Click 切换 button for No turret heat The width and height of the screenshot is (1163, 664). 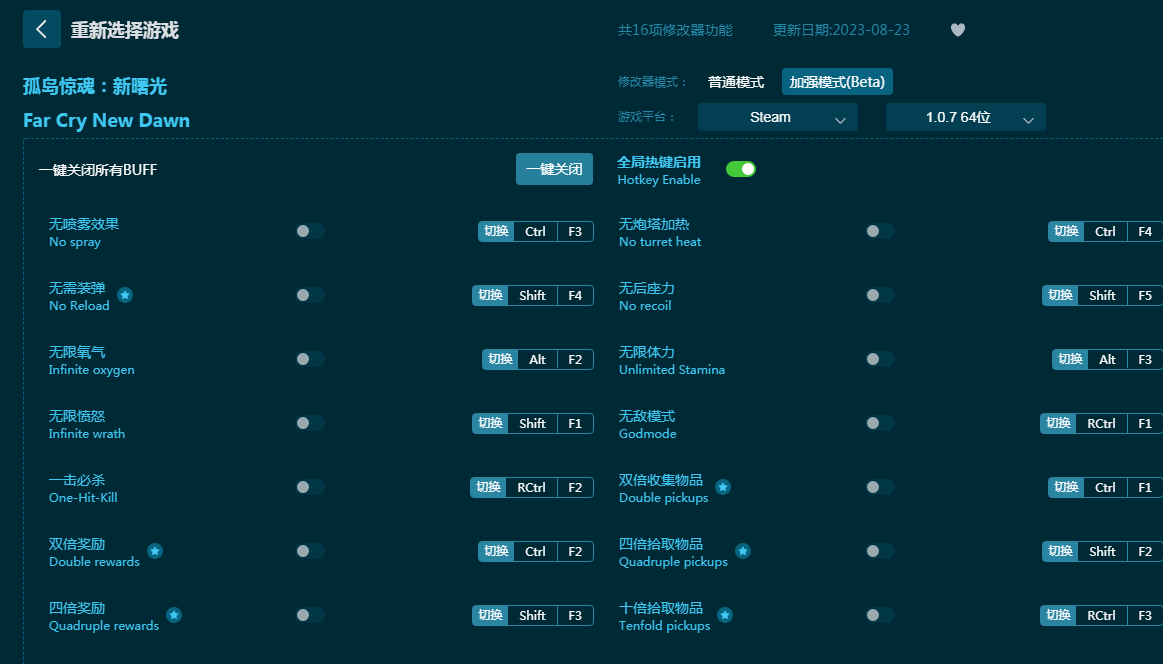pos(1066,231)
